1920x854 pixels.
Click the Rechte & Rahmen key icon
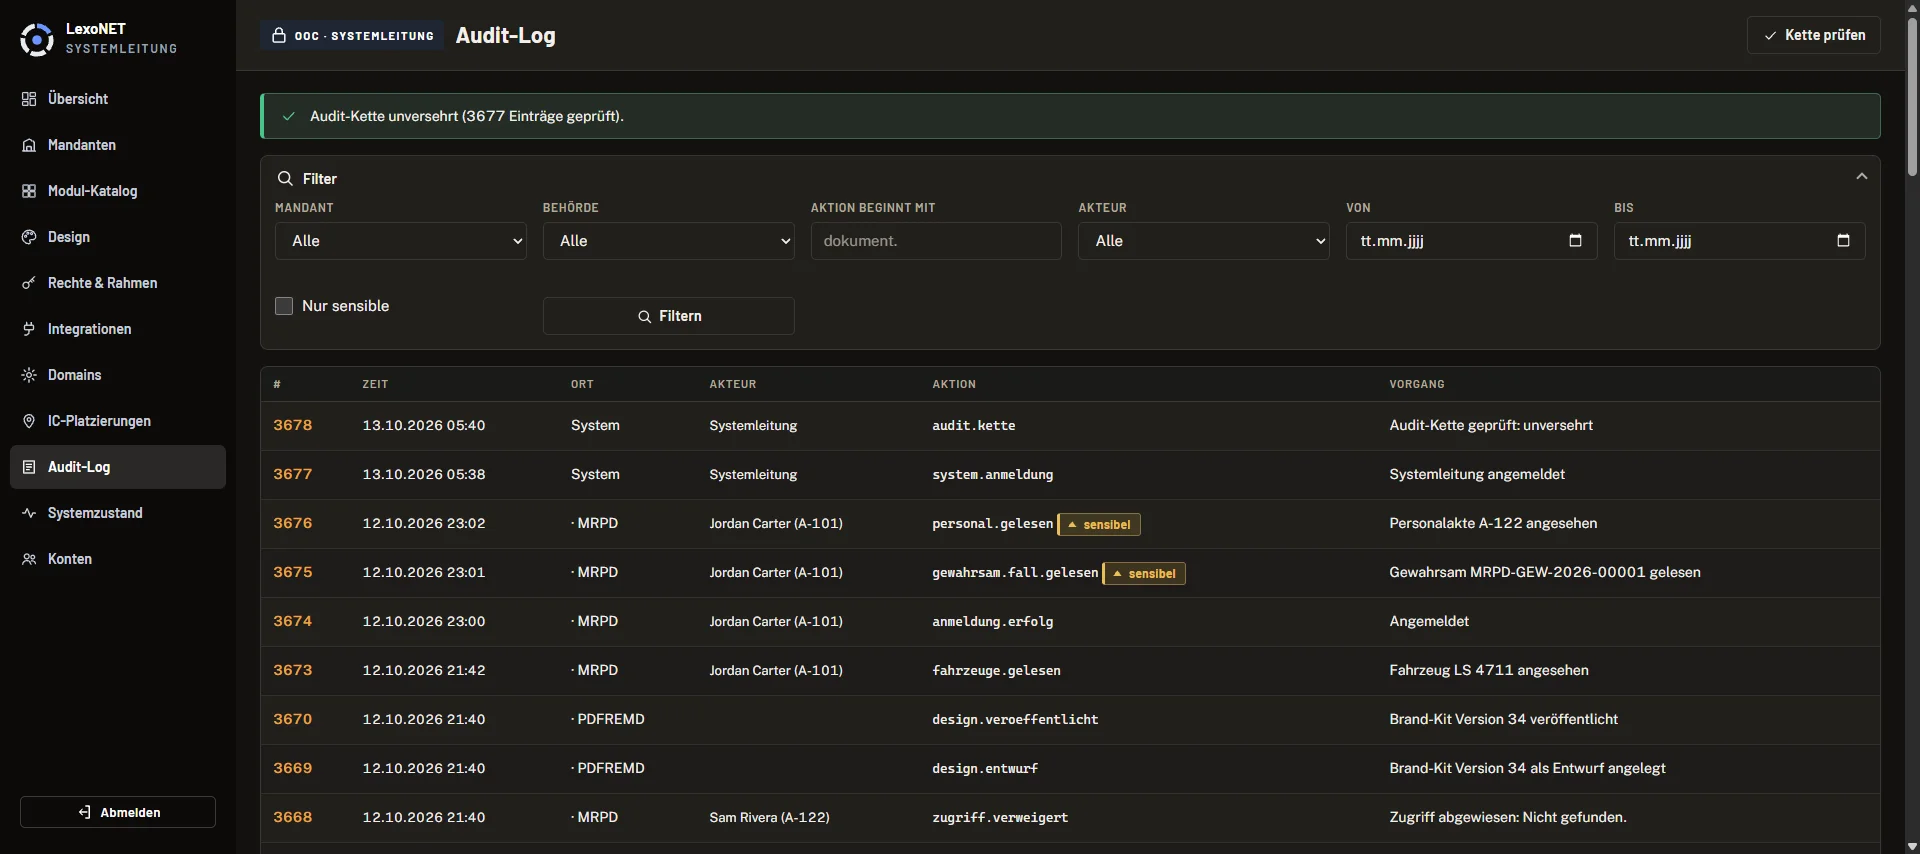pyautogui.click(x=29, y=283)
